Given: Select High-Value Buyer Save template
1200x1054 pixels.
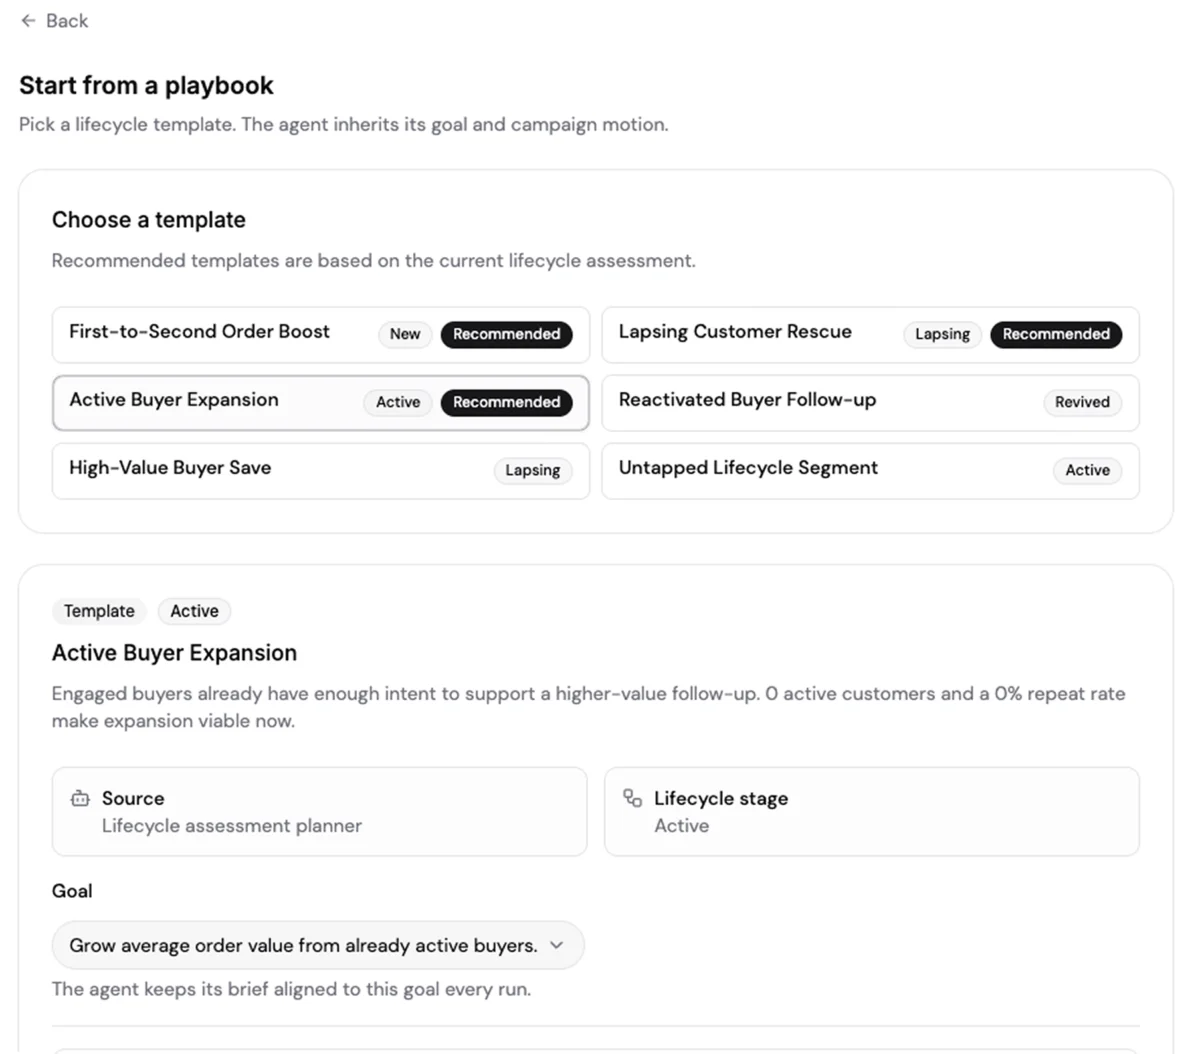Looking at the screenshot, I should [321, 471].
